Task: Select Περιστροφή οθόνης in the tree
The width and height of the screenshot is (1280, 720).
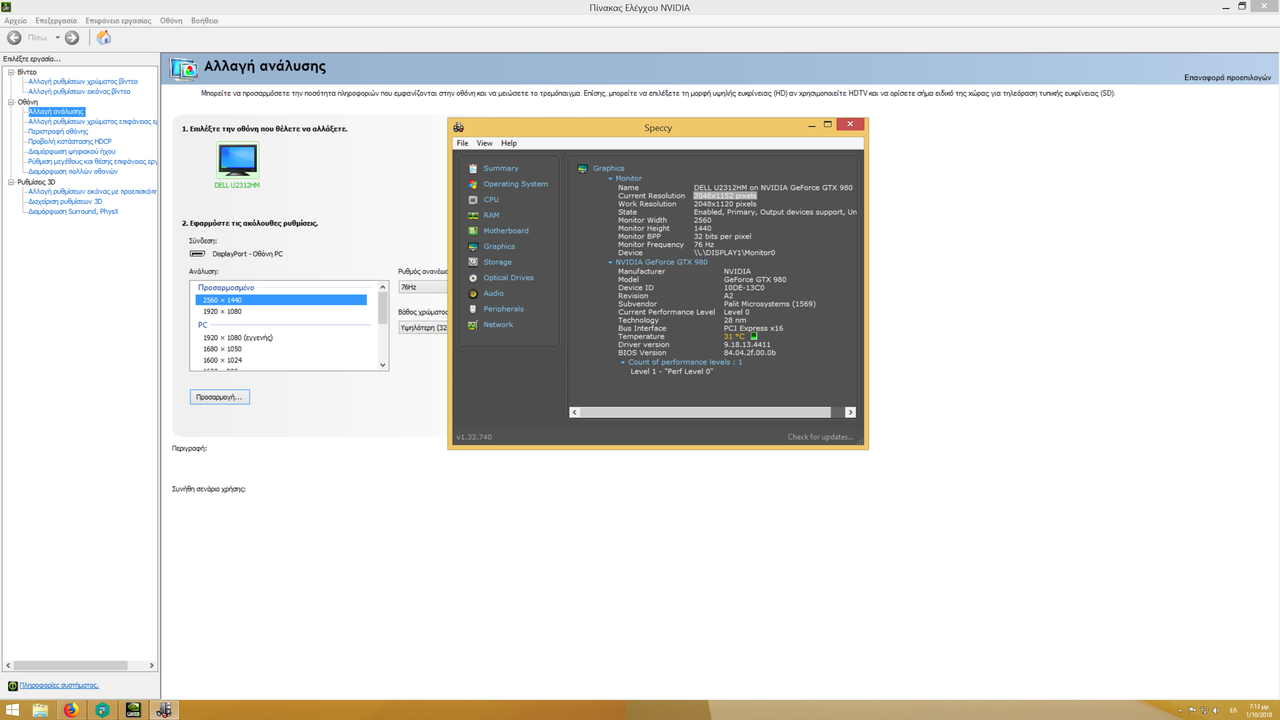Action: pos(58,131)
